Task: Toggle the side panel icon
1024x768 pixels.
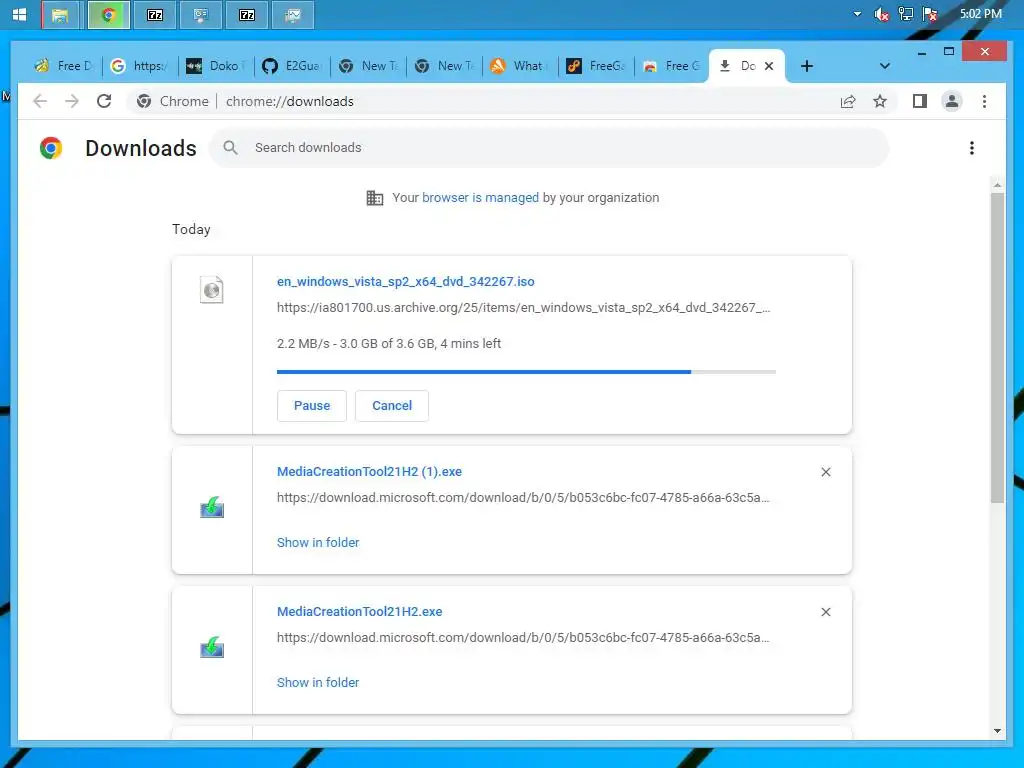Action: (x=920, y=101)
